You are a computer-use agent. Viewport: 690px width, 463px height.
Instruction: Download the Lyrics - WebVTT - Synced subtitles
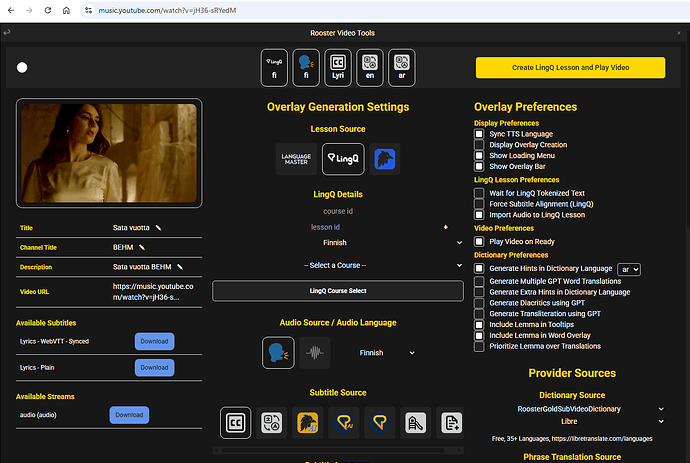tap(154, 342)
